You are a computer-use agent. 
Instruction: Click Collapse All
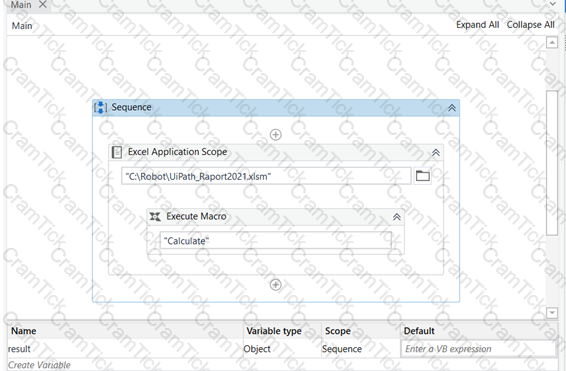pos(530,25)
